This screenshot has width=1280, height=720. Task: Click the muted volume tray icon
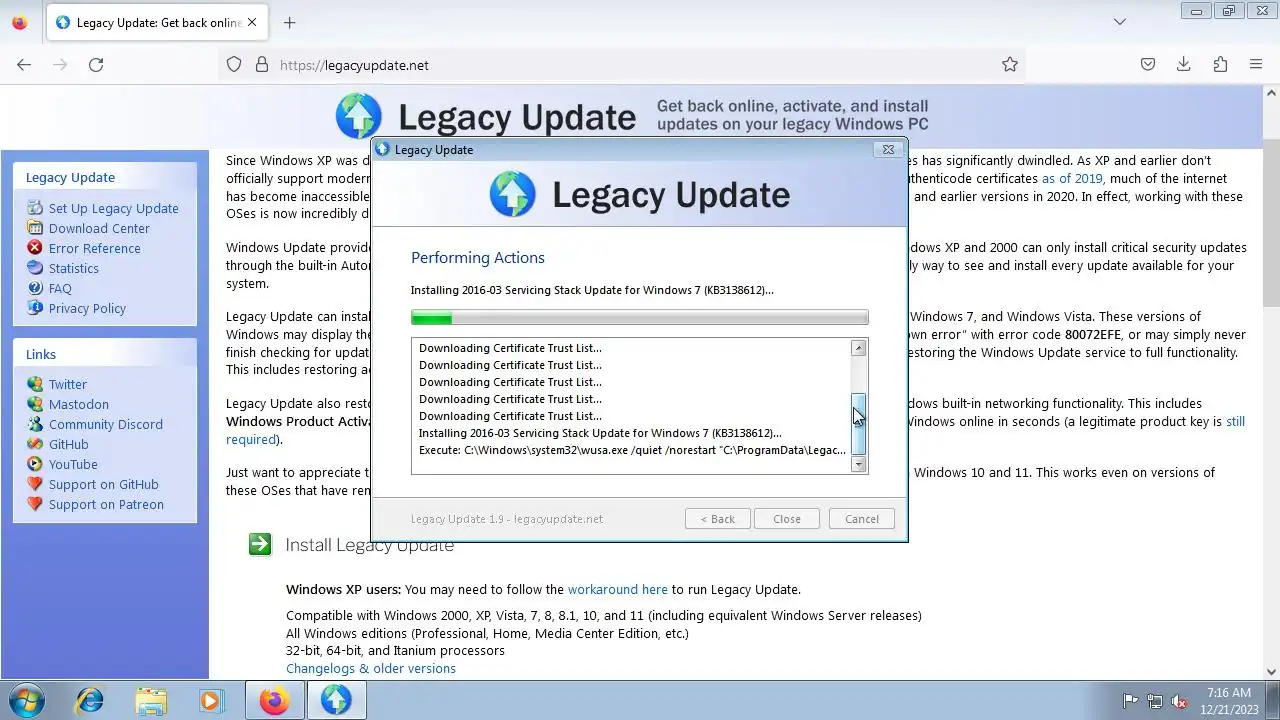point(1179,701)
